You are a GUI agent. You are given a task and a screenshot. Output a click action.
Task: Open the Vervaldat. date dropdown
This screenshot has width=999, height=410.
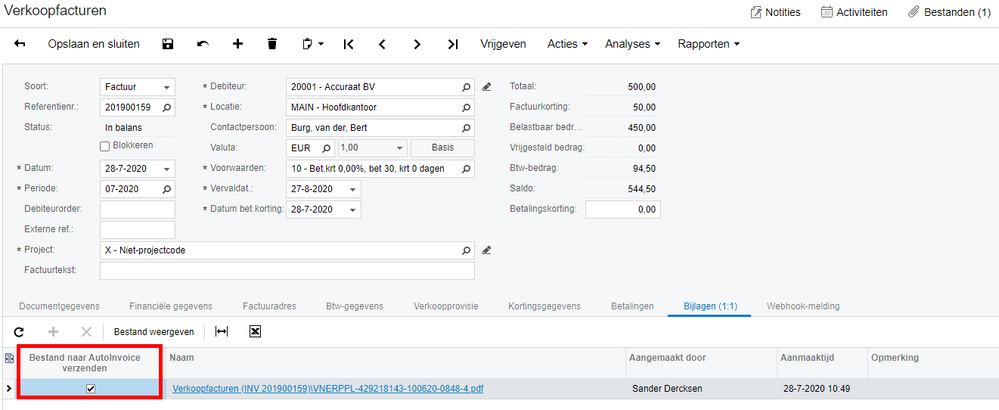353,189
